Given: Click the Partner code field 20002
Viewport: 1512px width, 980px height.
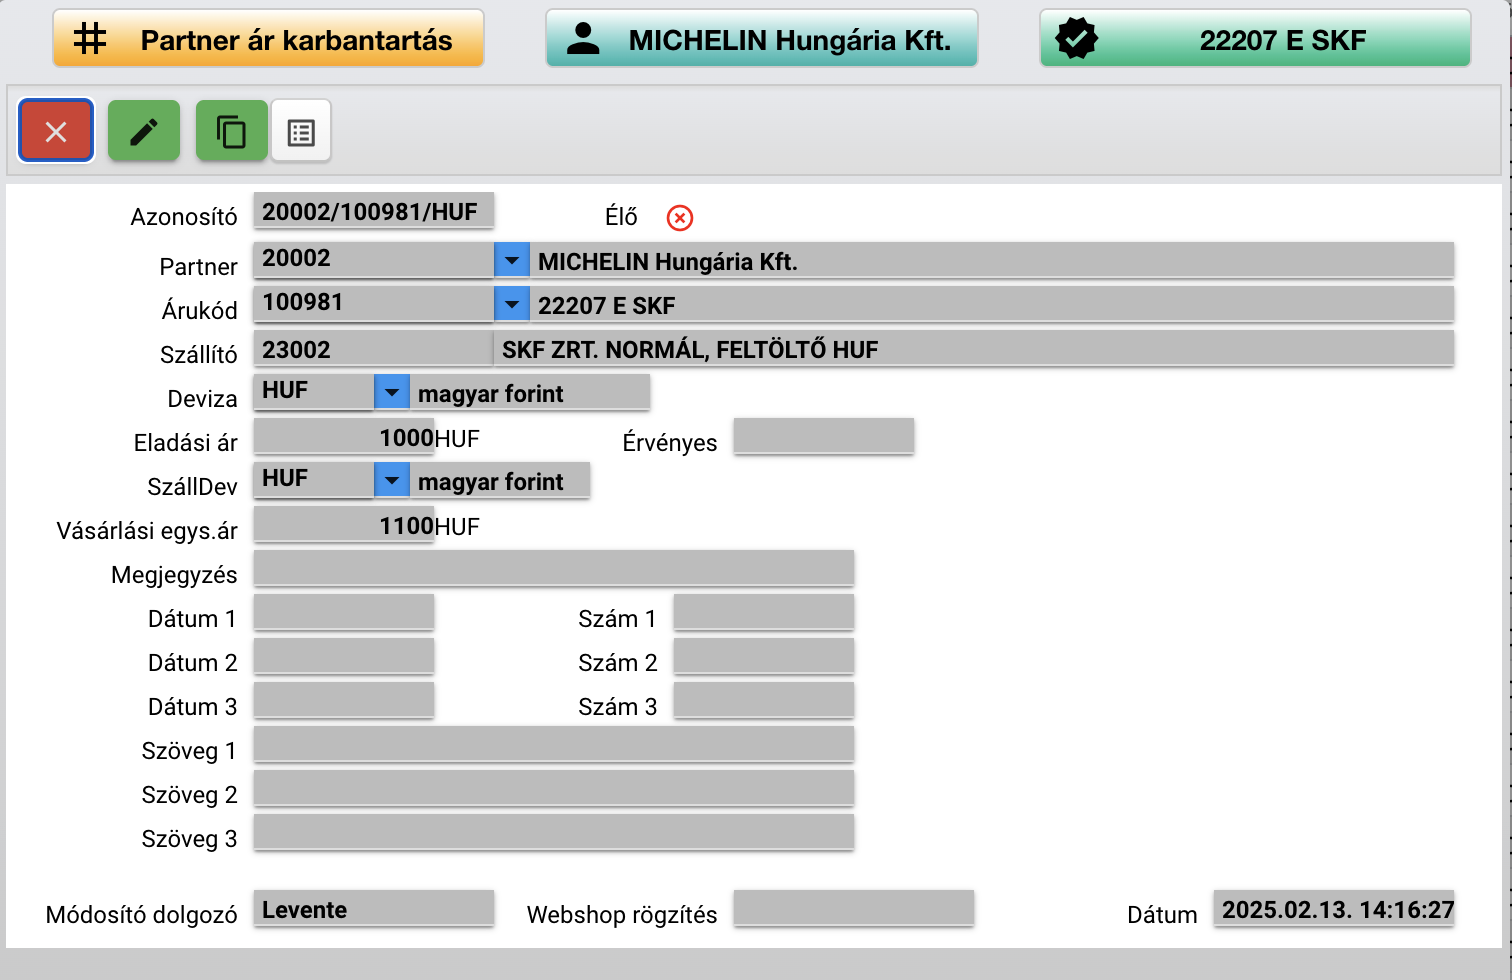Looking at the screenshot, I should pos(374,259).
